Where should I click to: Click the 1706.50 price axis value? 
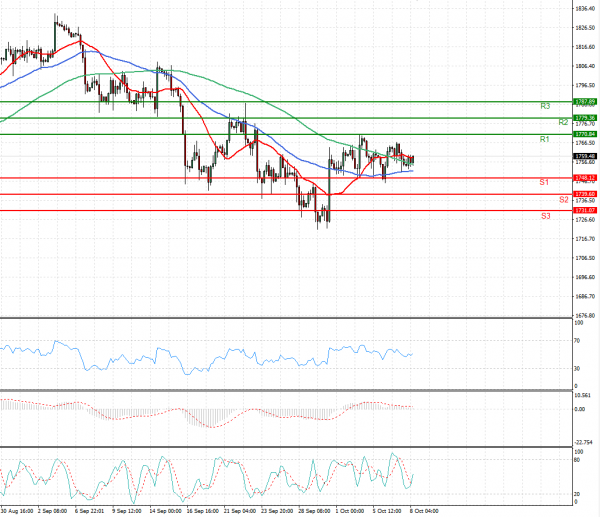585,258
